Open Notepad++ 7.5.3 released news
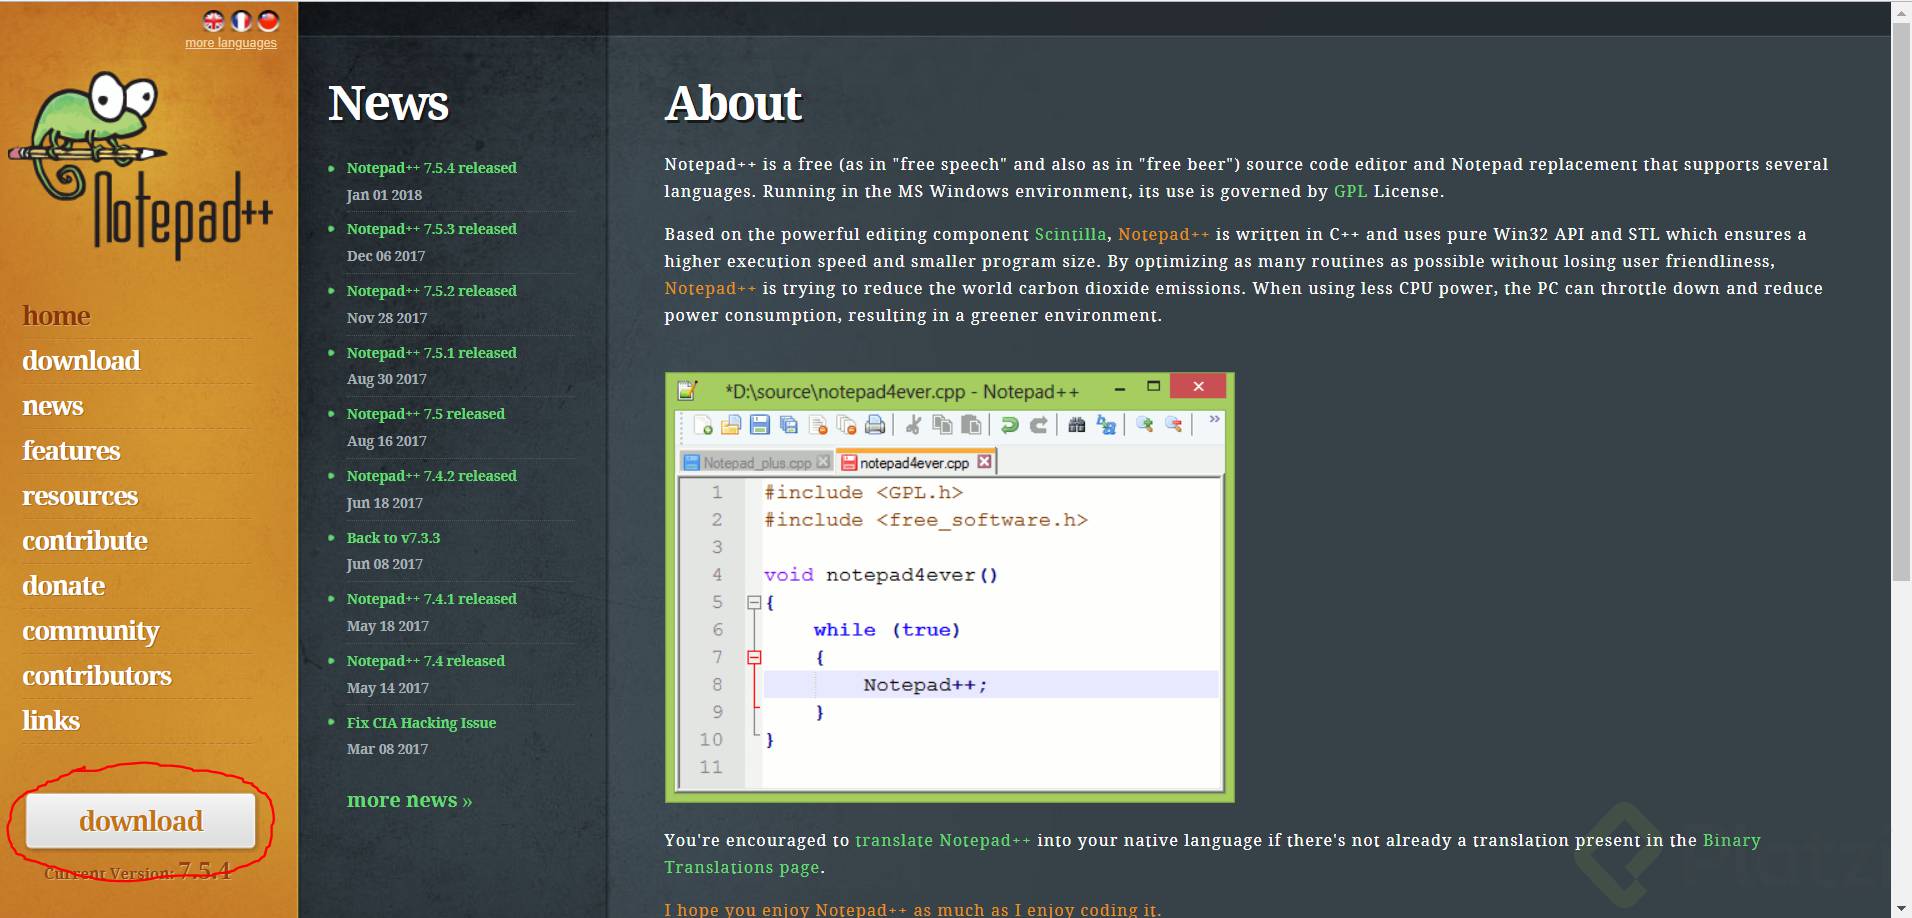The image size is (1912, 918). click(x=432, y=229)
